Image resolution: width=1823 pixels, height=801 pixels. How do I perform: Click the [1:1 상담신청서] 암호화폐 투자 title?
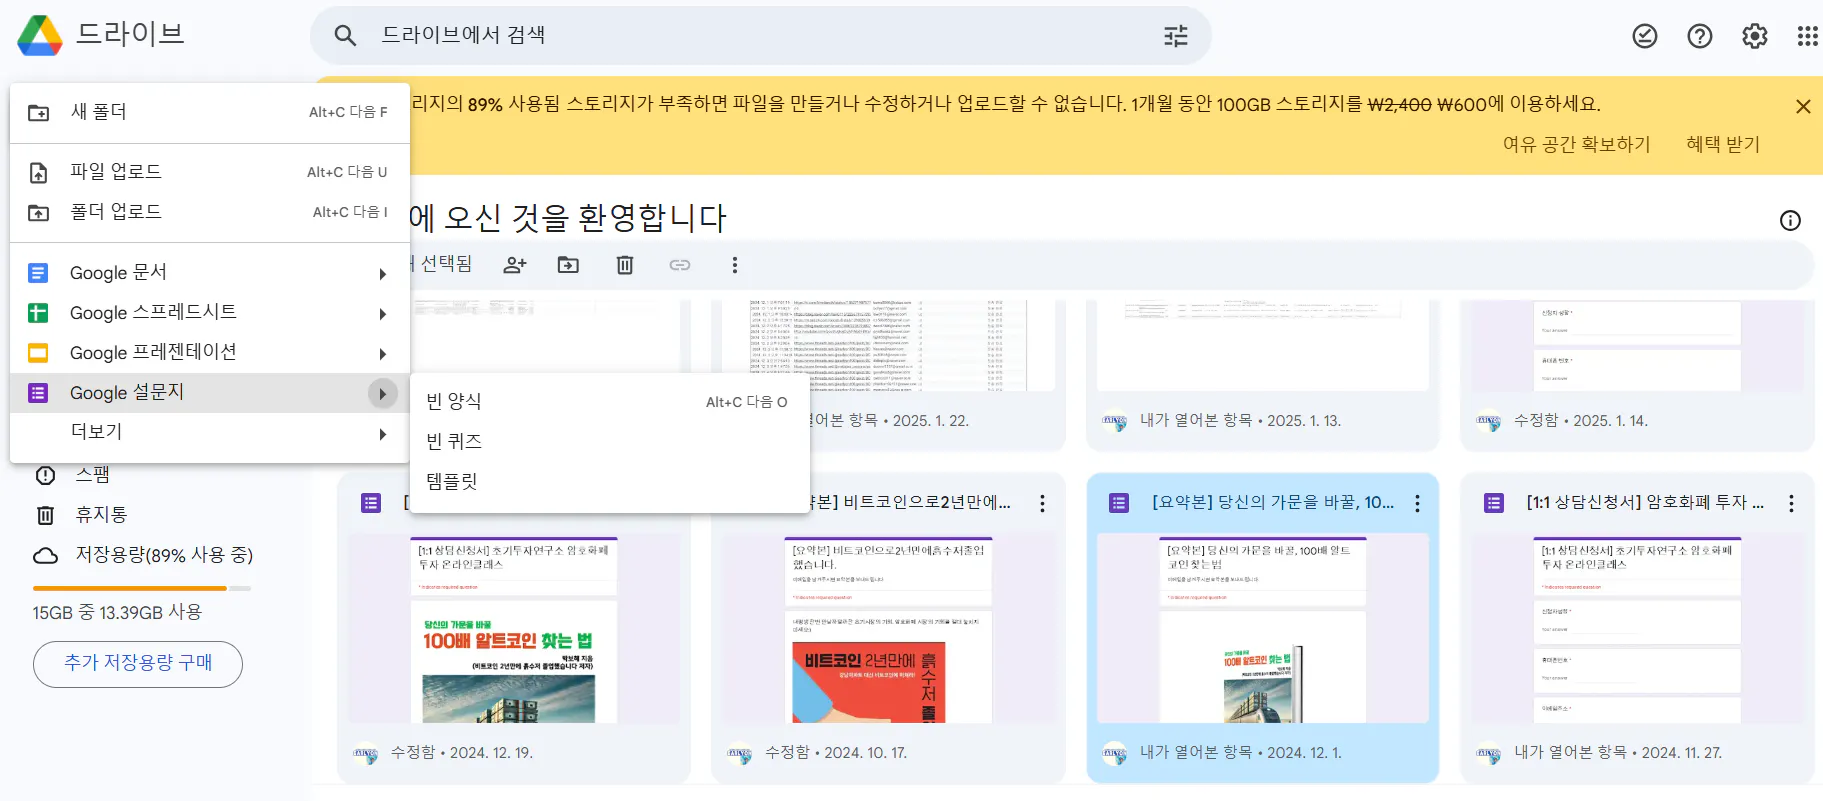point(1645,502)
